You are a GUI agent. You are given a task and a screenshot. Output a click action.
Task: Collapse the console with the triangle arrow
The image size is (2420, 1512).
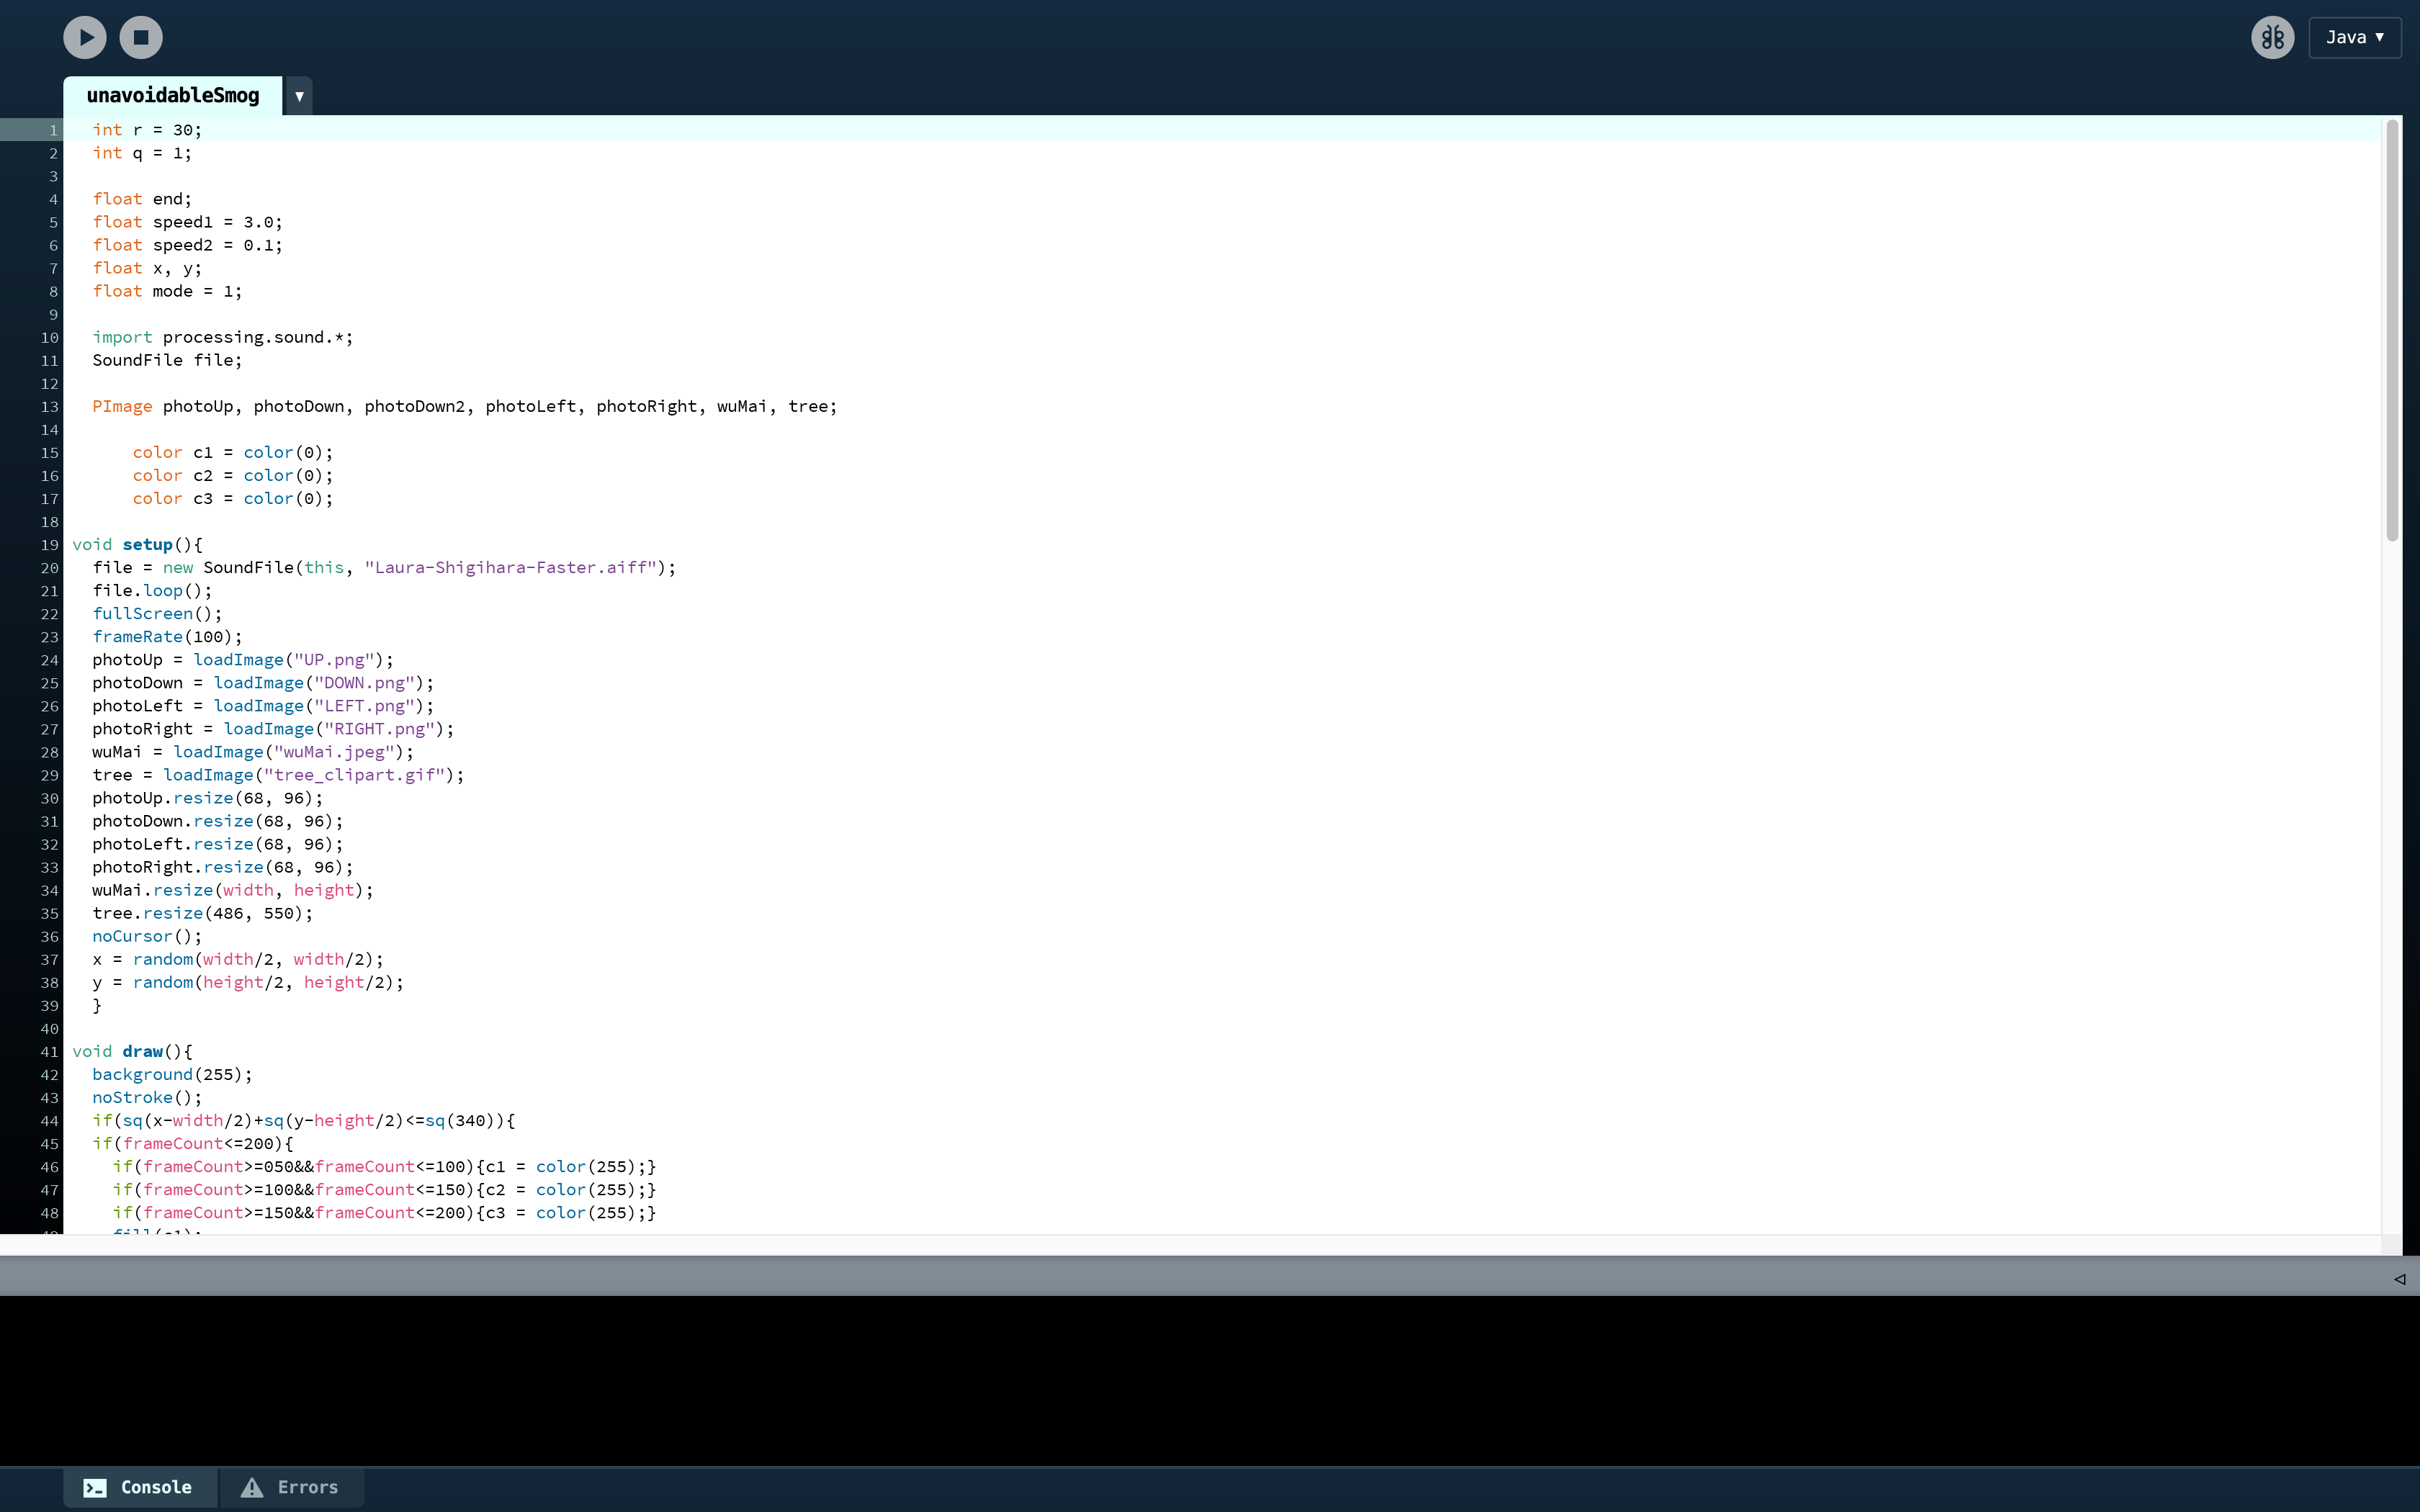(2399, 1278)
